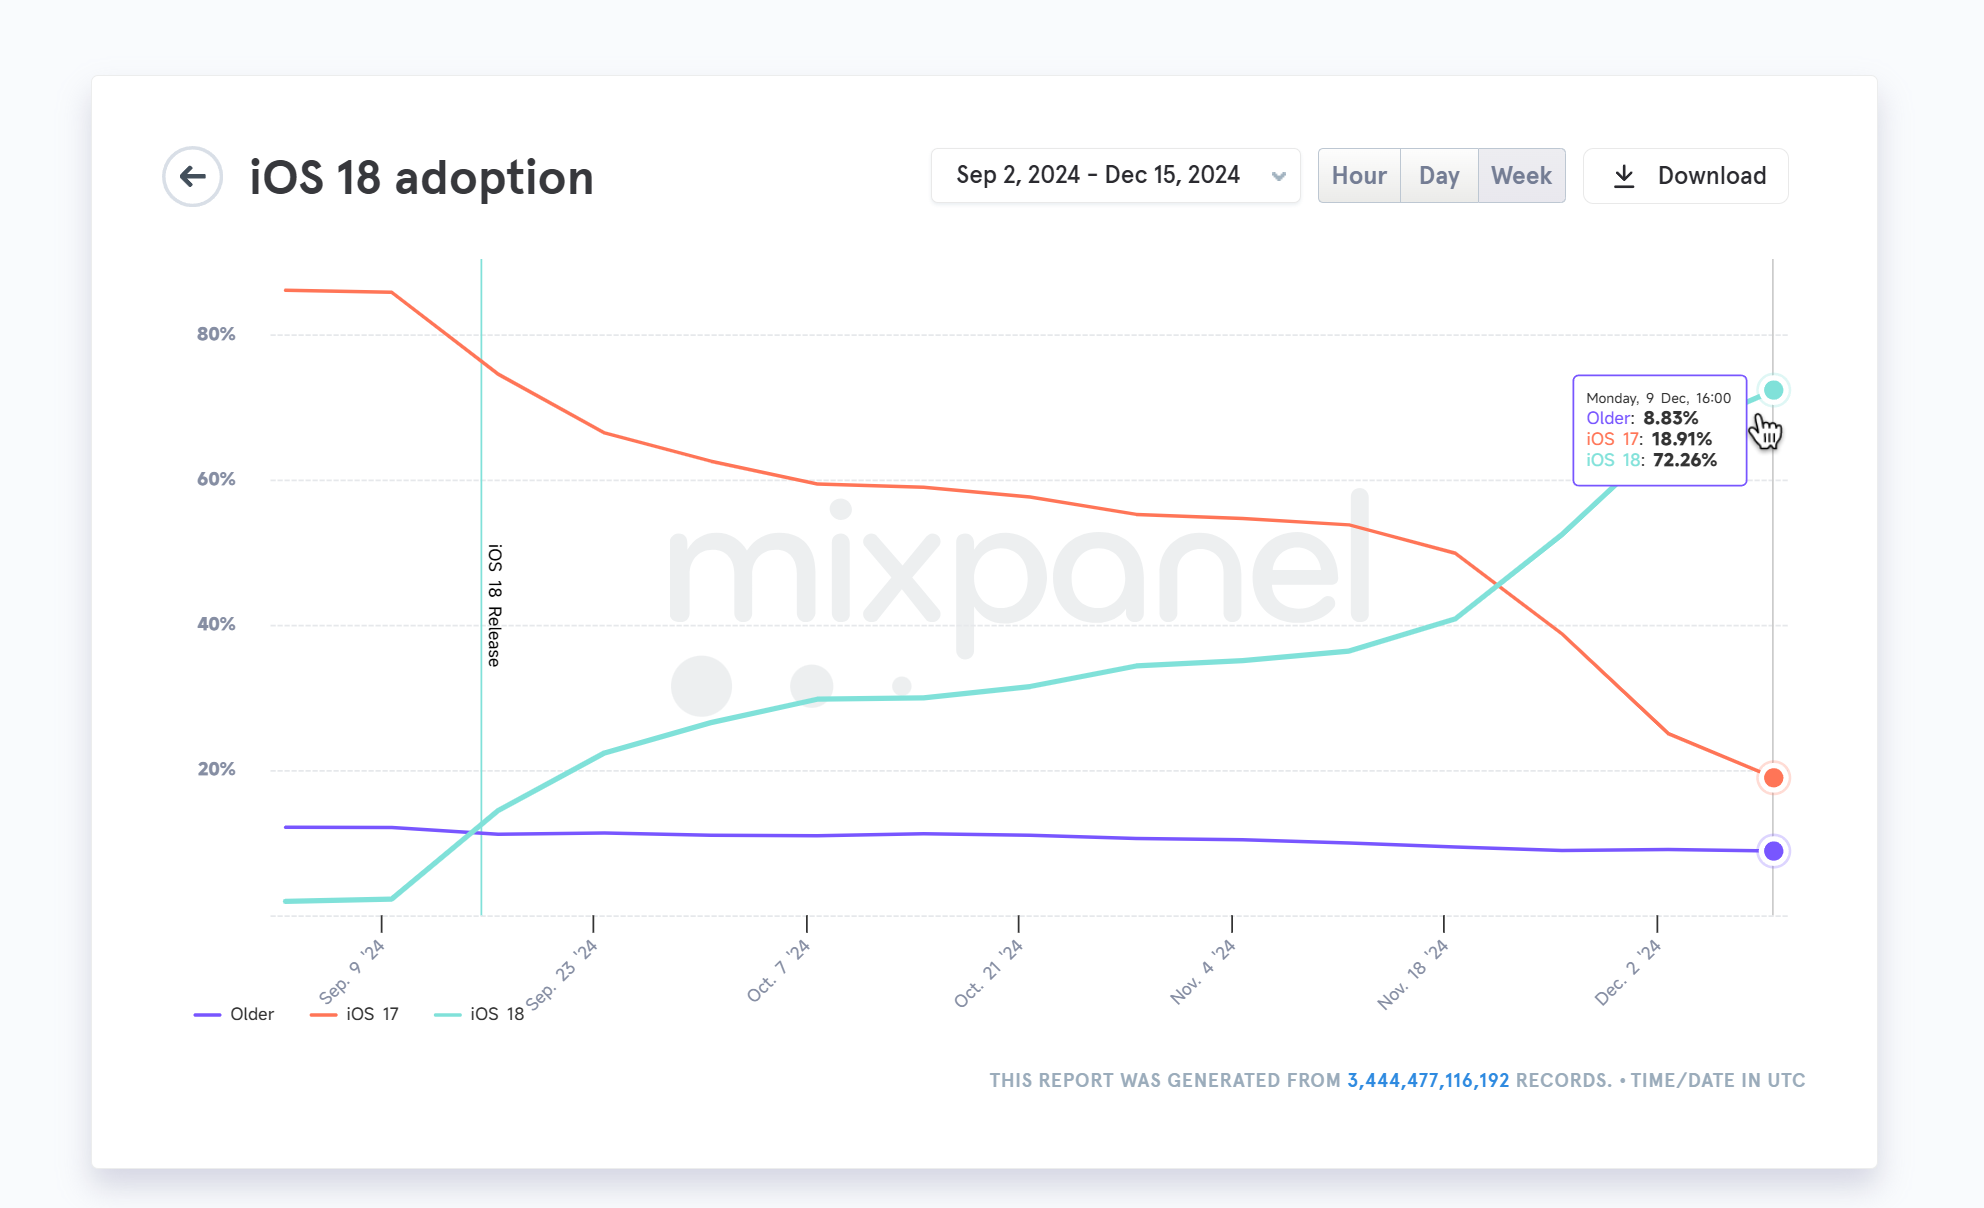Viewport: 1984px width, 1208px height.
Task: Click the Monday, 9 Dec tooltip box
Action: [x=1660, y=430]
